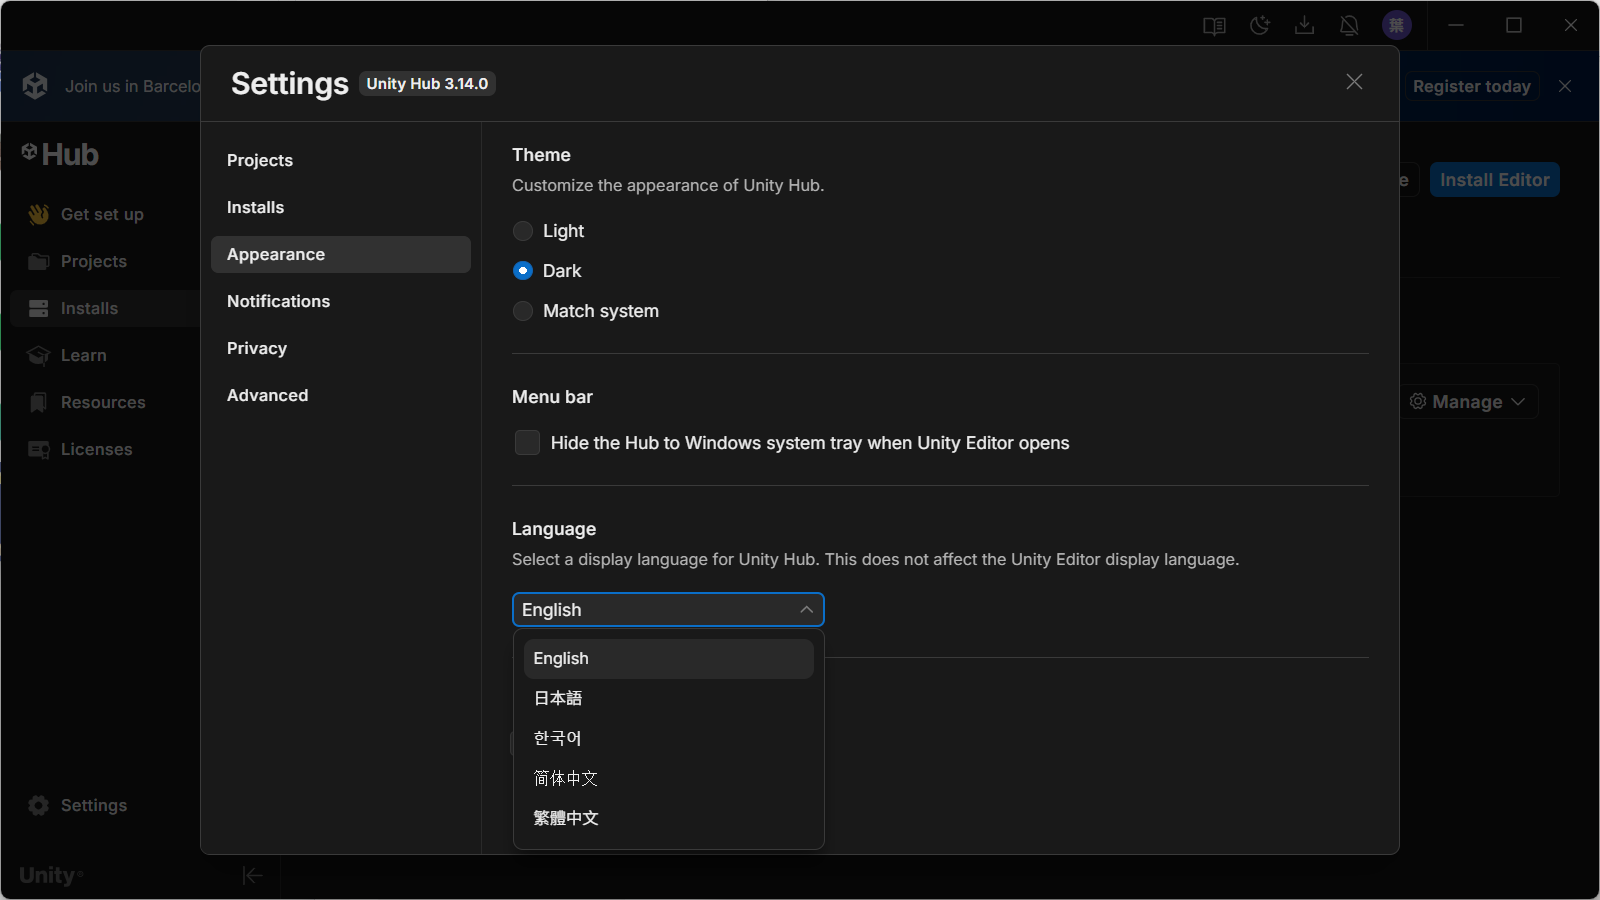The height and width of the screenshot is (900, 1600).
Task: Go to Resources in the Hub sidebar
Action: point(105,402)
